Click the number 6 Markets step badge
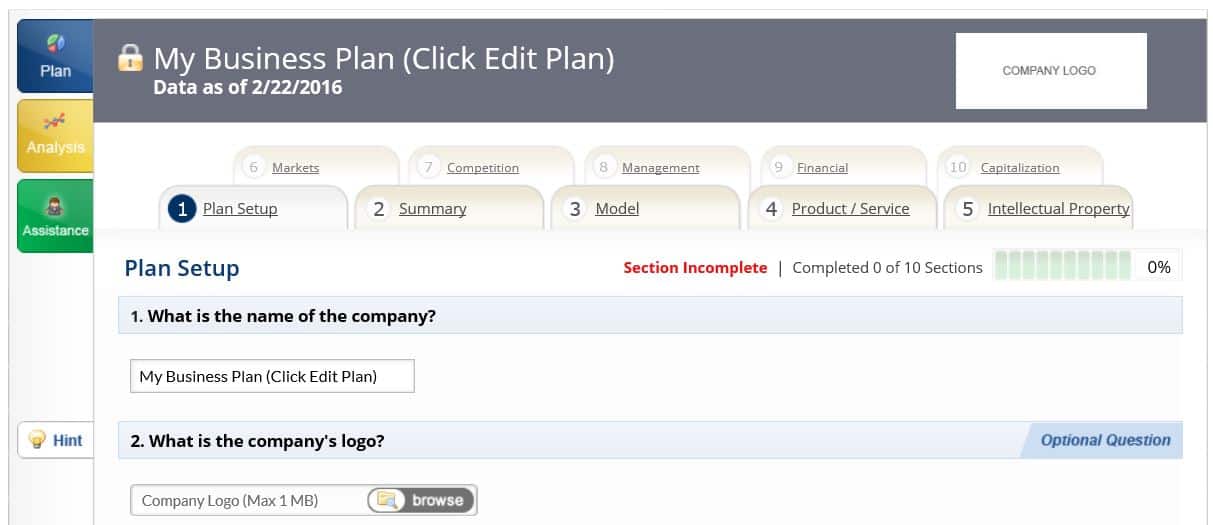Image resolution: width=1213 pixels, height=525 pixels. (254, 167)
